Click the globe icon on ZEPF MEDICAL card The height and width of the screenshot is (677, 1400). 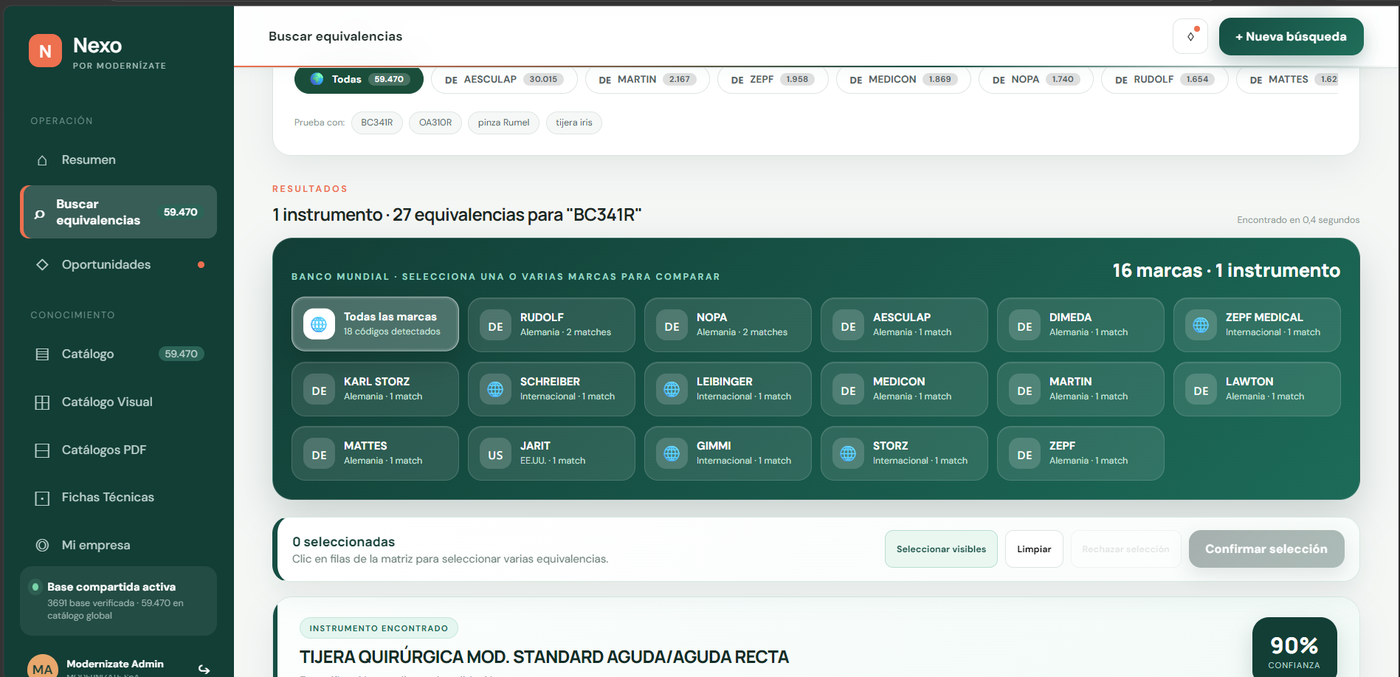click(1201, 324)
